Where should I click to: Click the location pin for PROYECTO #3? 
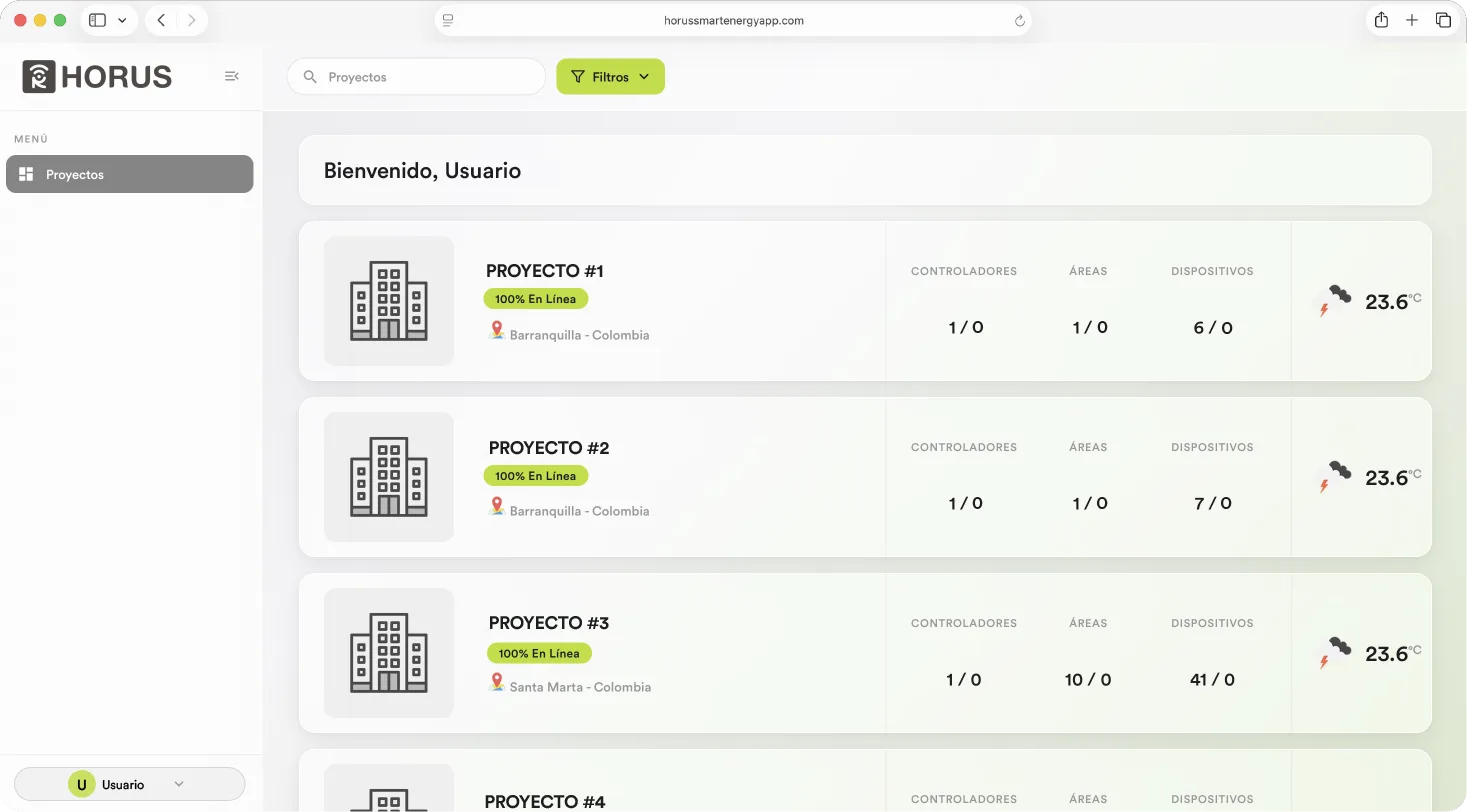point(497,682)
